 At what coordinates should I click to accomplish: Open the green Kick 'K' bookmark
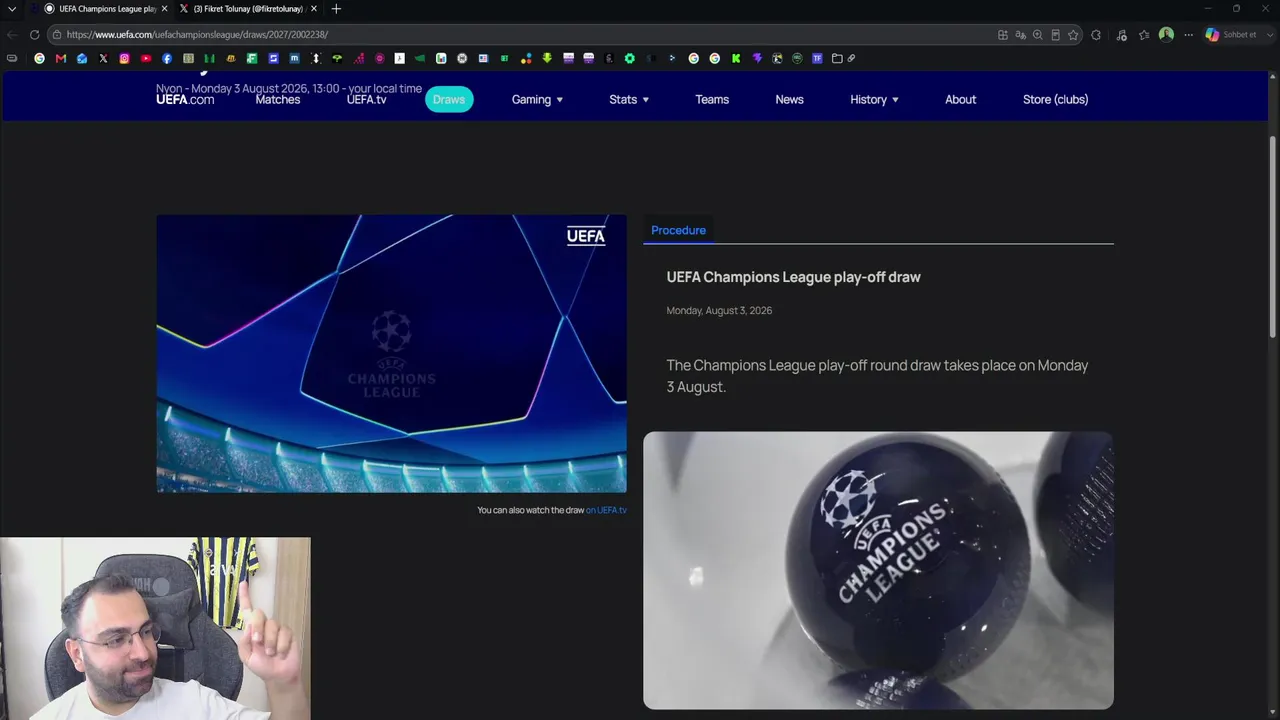[x=736, y=58]
